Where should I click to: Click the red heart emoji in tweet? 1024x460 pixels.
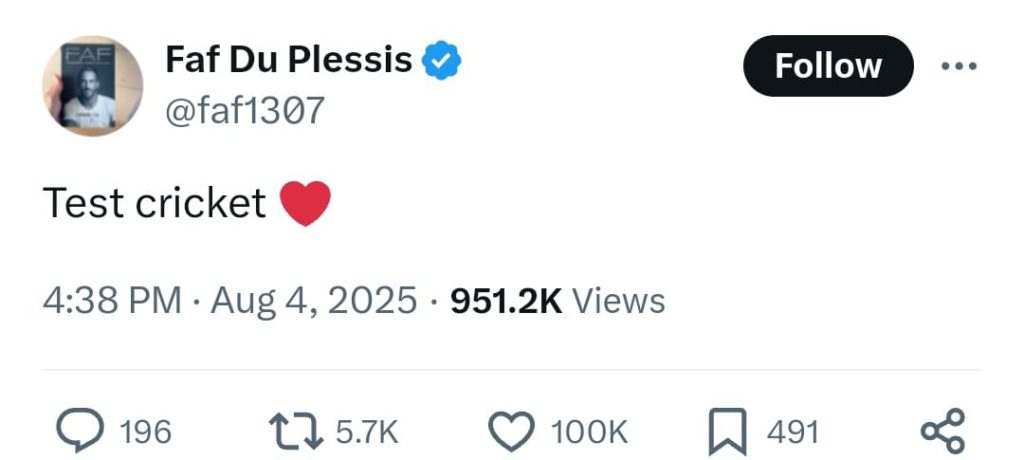pyautogui.click(x=304, y=204)
